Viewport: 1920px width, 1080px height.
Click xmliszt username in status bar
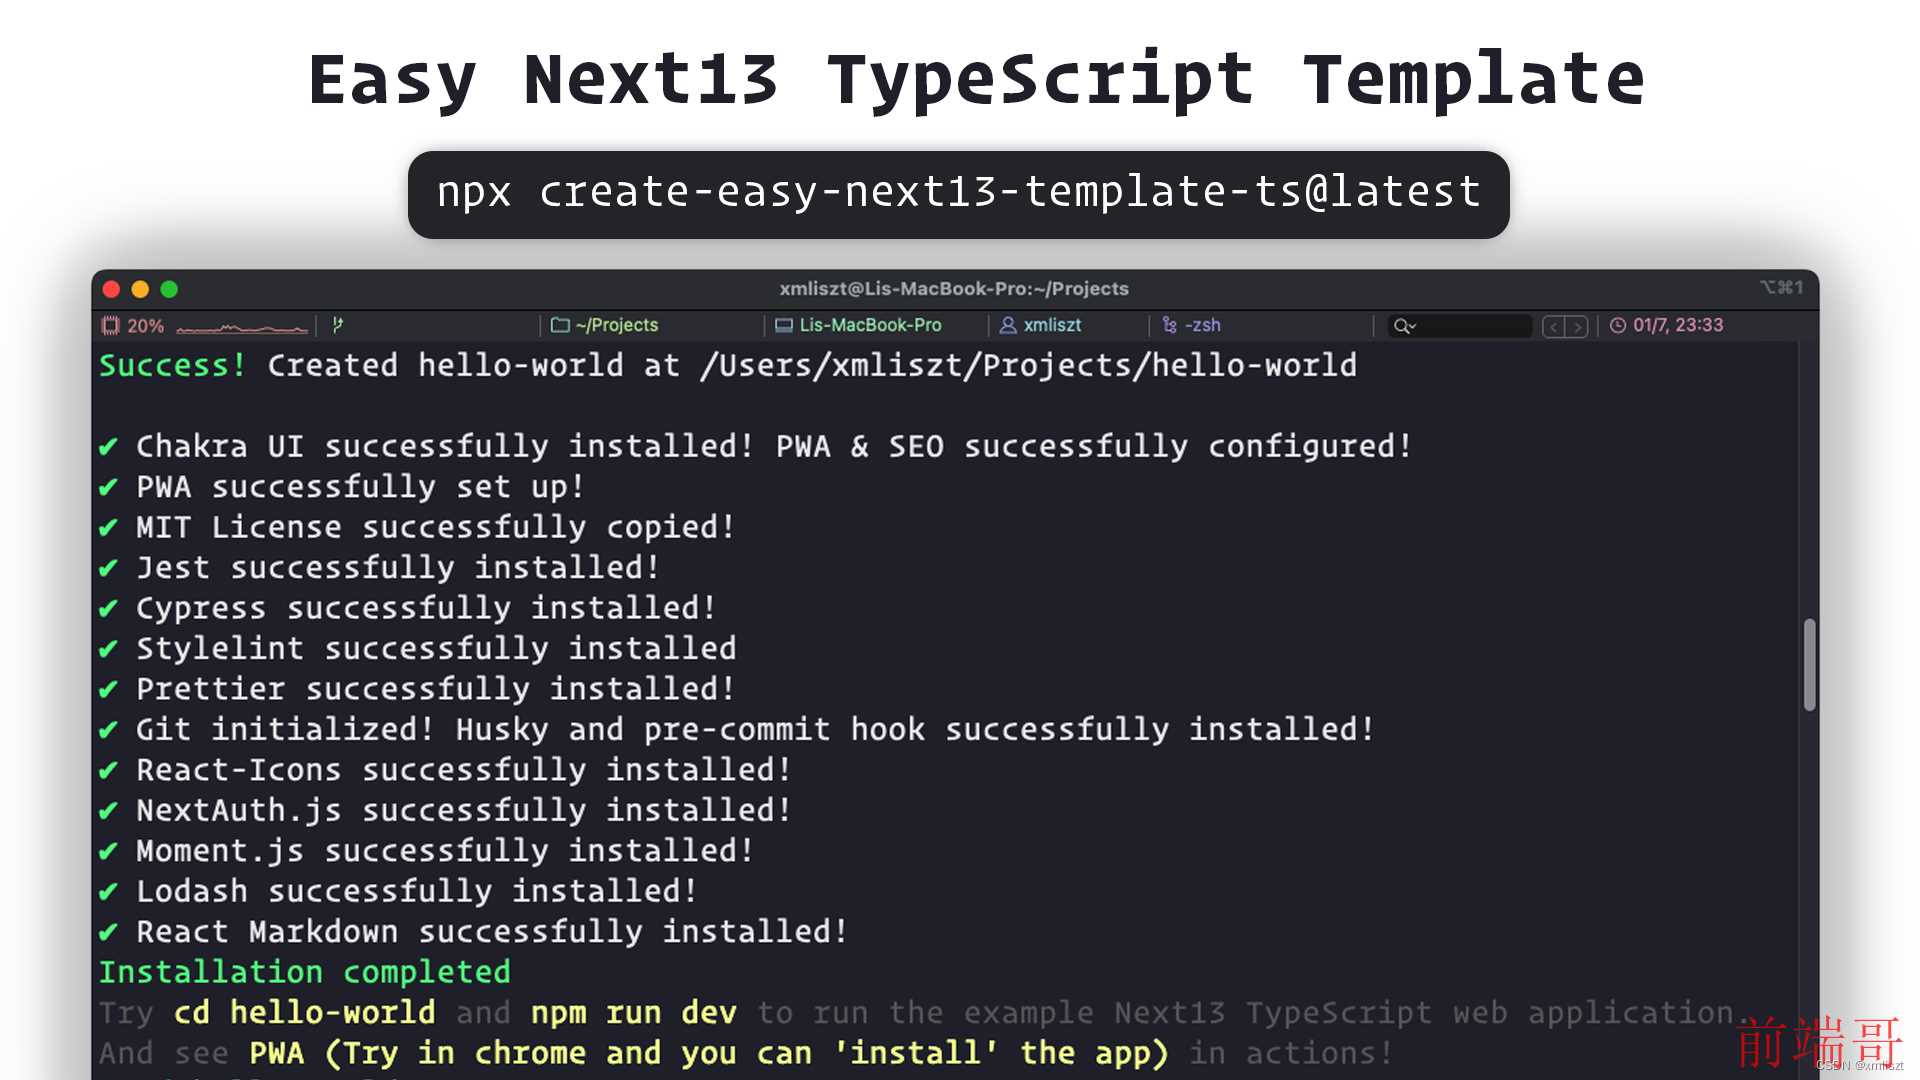pyautogui.click(x=1052, y=325)
